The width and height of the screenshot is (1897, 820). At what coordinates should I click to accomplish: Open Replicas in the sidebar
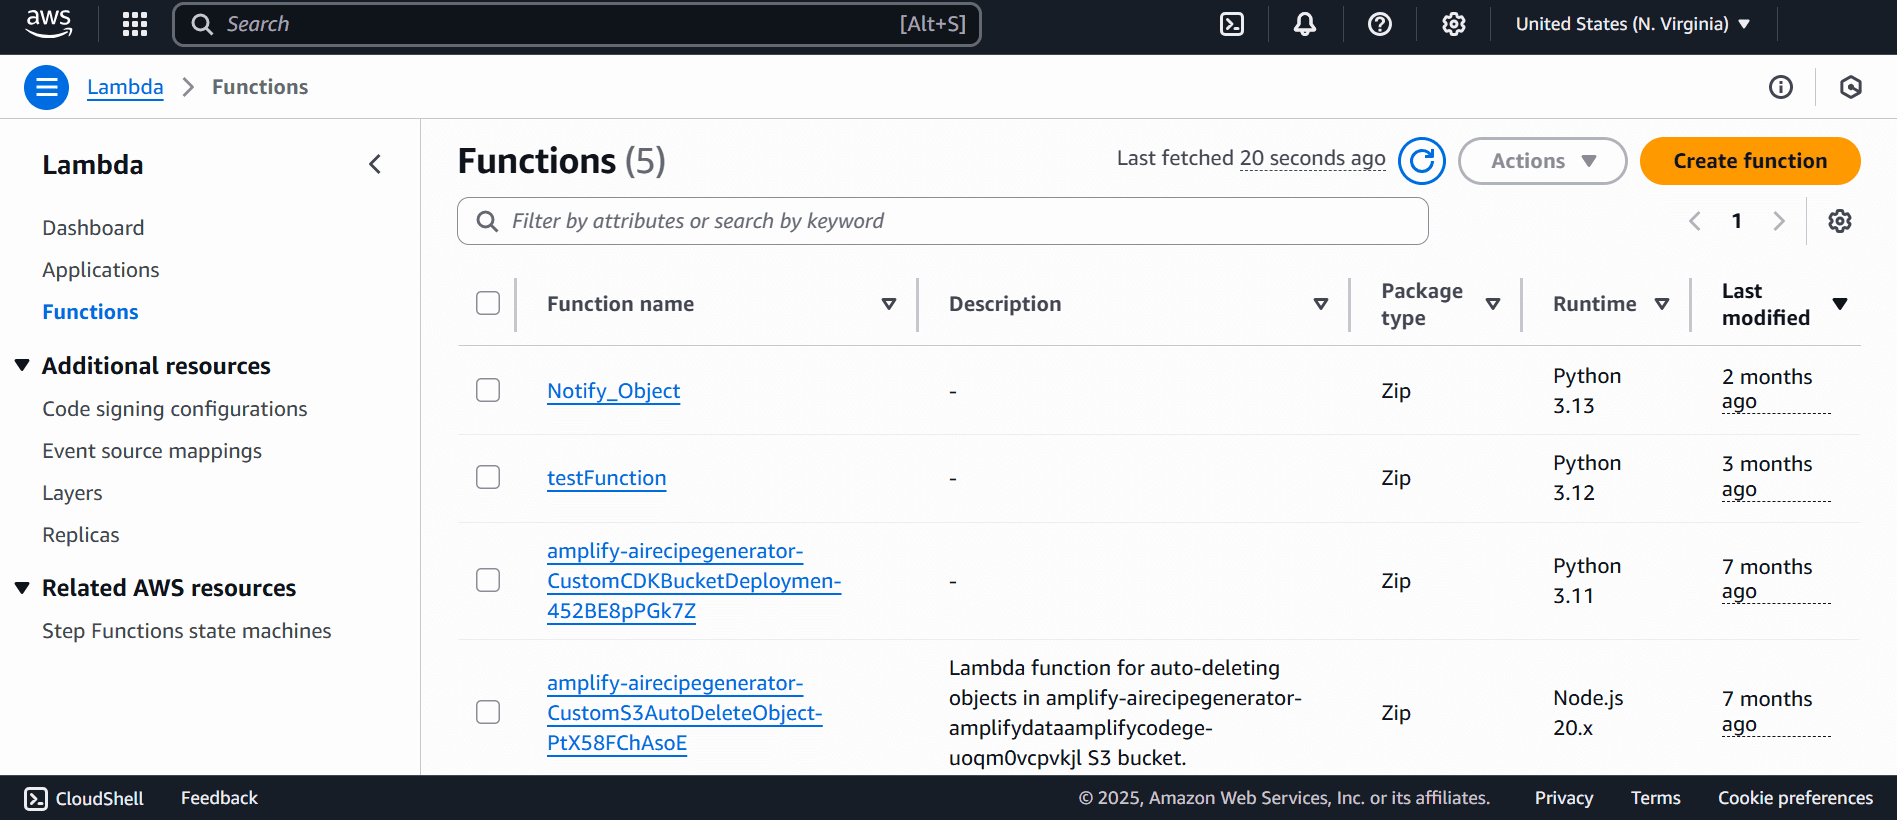click(81, 535)
